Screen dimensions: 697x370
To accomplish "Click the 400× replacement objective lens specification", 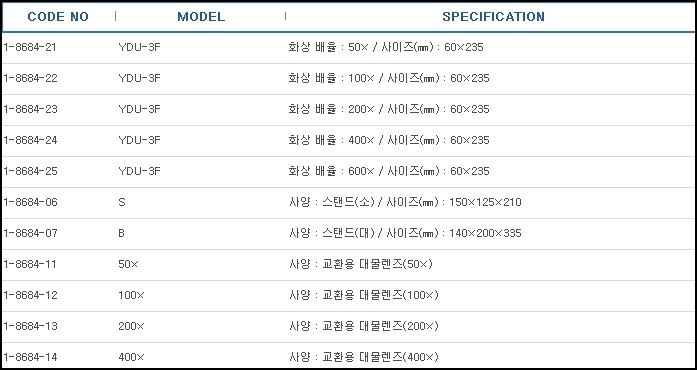I will [x=364, y=357].
